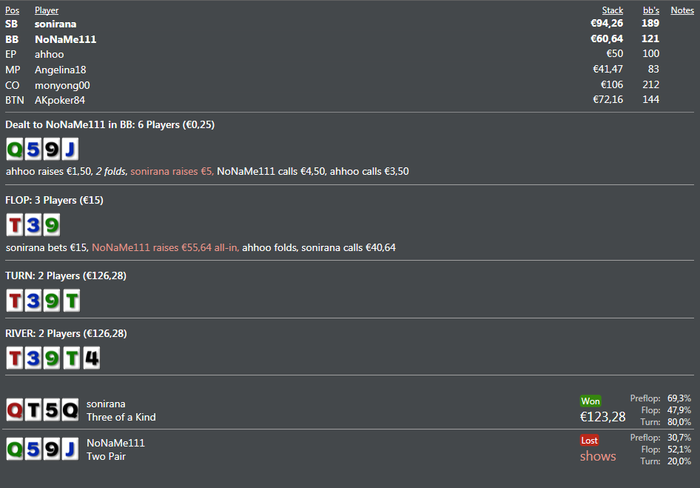Viewport: 700px width, 488px height.
Task: Click the first card in sonirana's showdown hand
Action: [15, 409]
